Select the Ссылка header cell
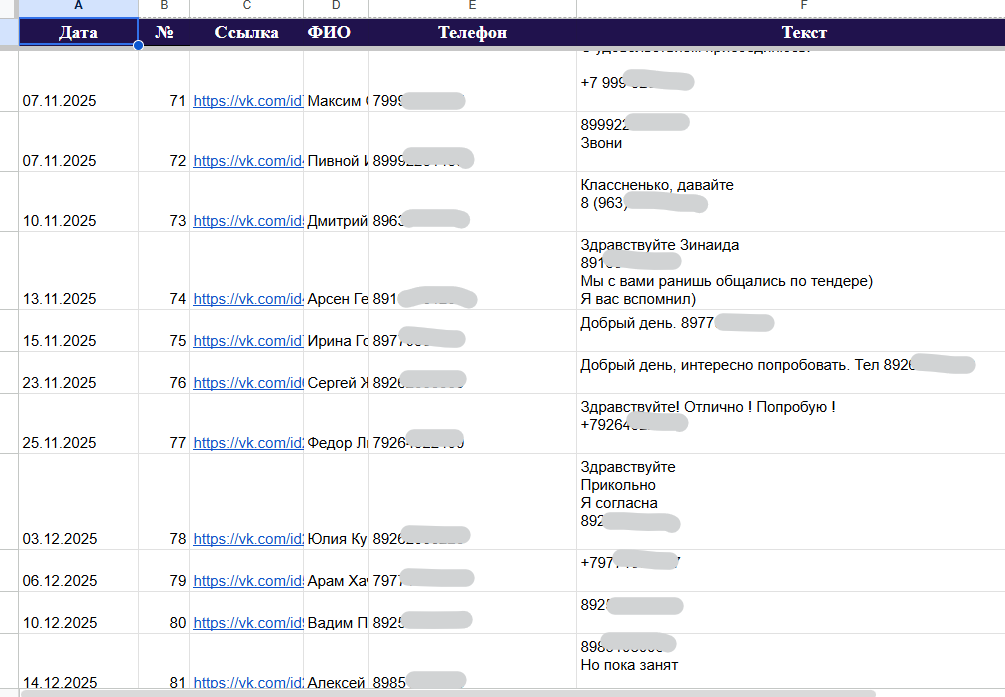Image resolution: width=1005 pixels, height=697 pixels. (x=247, y=32)
